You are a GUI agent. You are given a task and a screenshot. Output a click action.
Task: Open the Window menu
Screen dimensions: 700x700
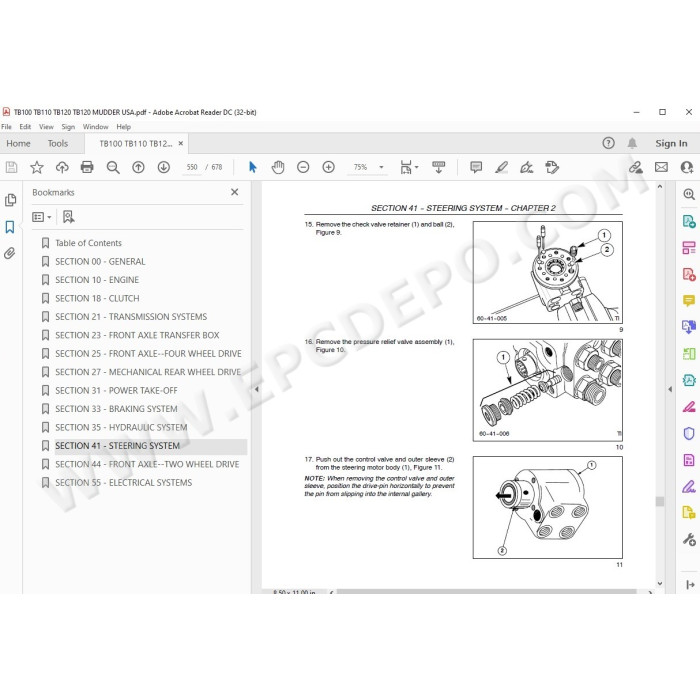coord(96,127)
